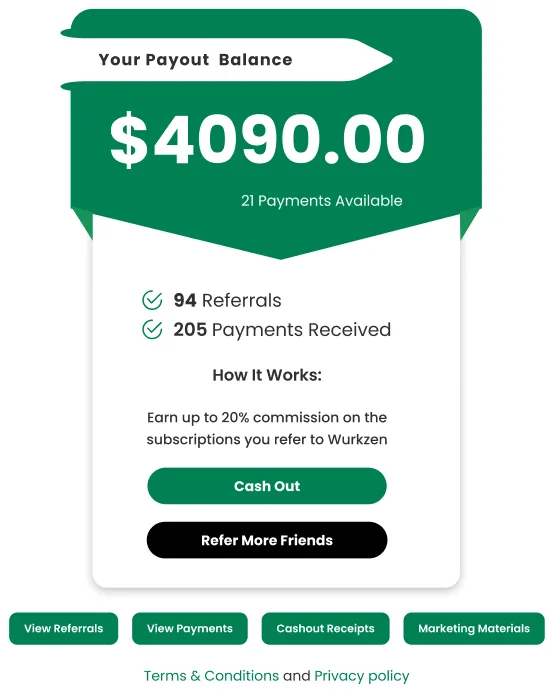Image resolution: width=553 pixels, height=695 pixels.
Task: Select the 205 Payments Received stat
Action: (282, 330)
